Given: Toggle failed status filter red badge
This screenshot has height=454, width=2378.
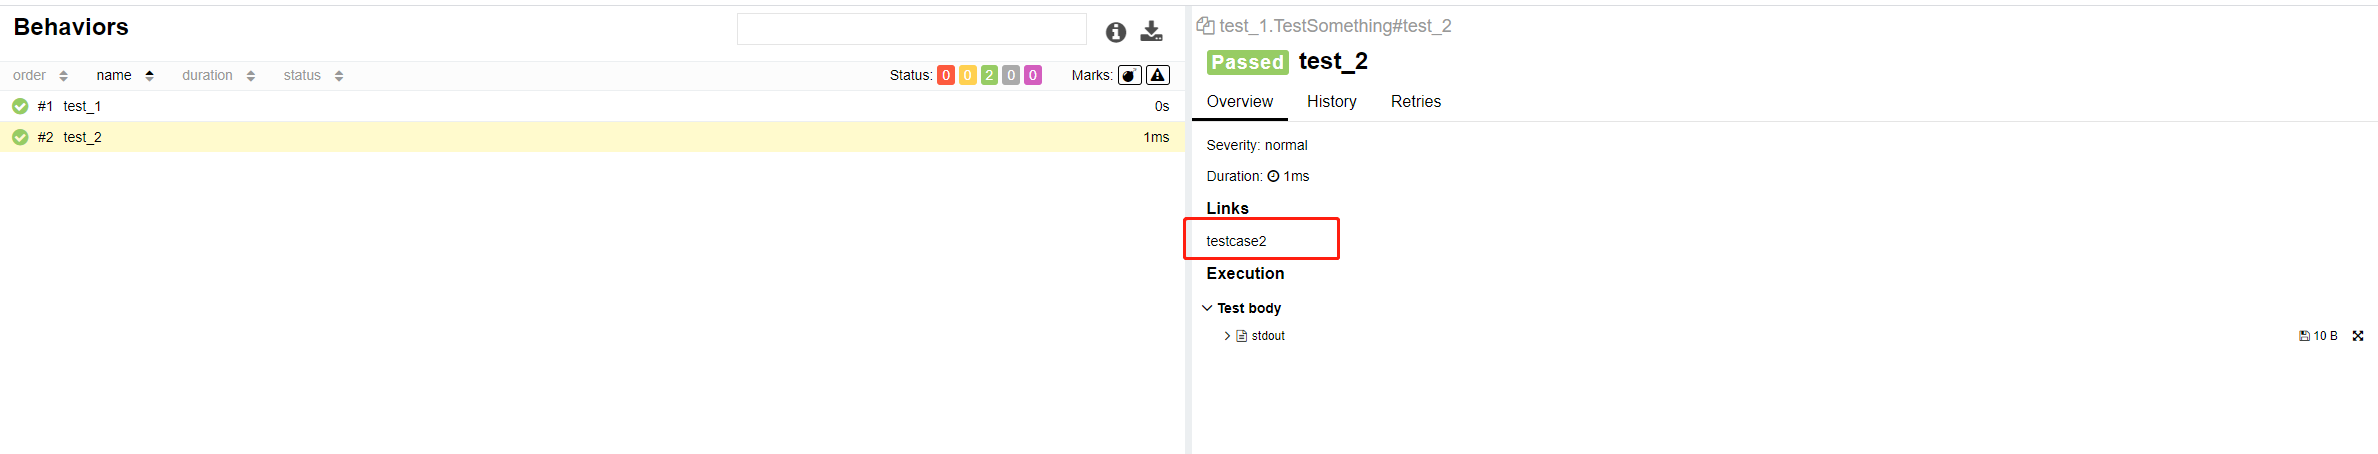Looking at the screenshot, I should coord(946,75).
